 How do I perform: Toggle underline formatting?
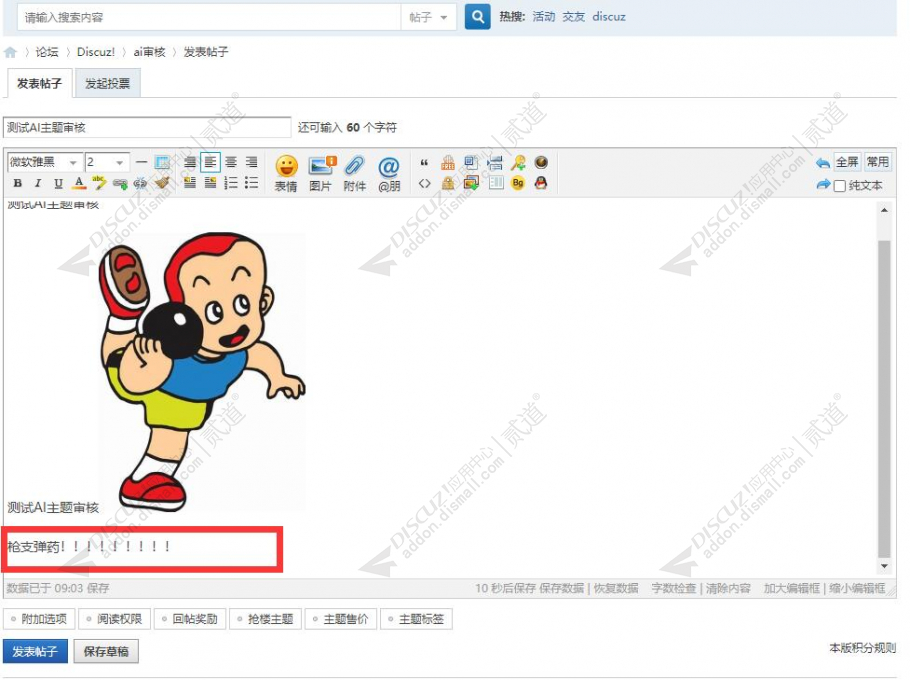tap(59, 183)
